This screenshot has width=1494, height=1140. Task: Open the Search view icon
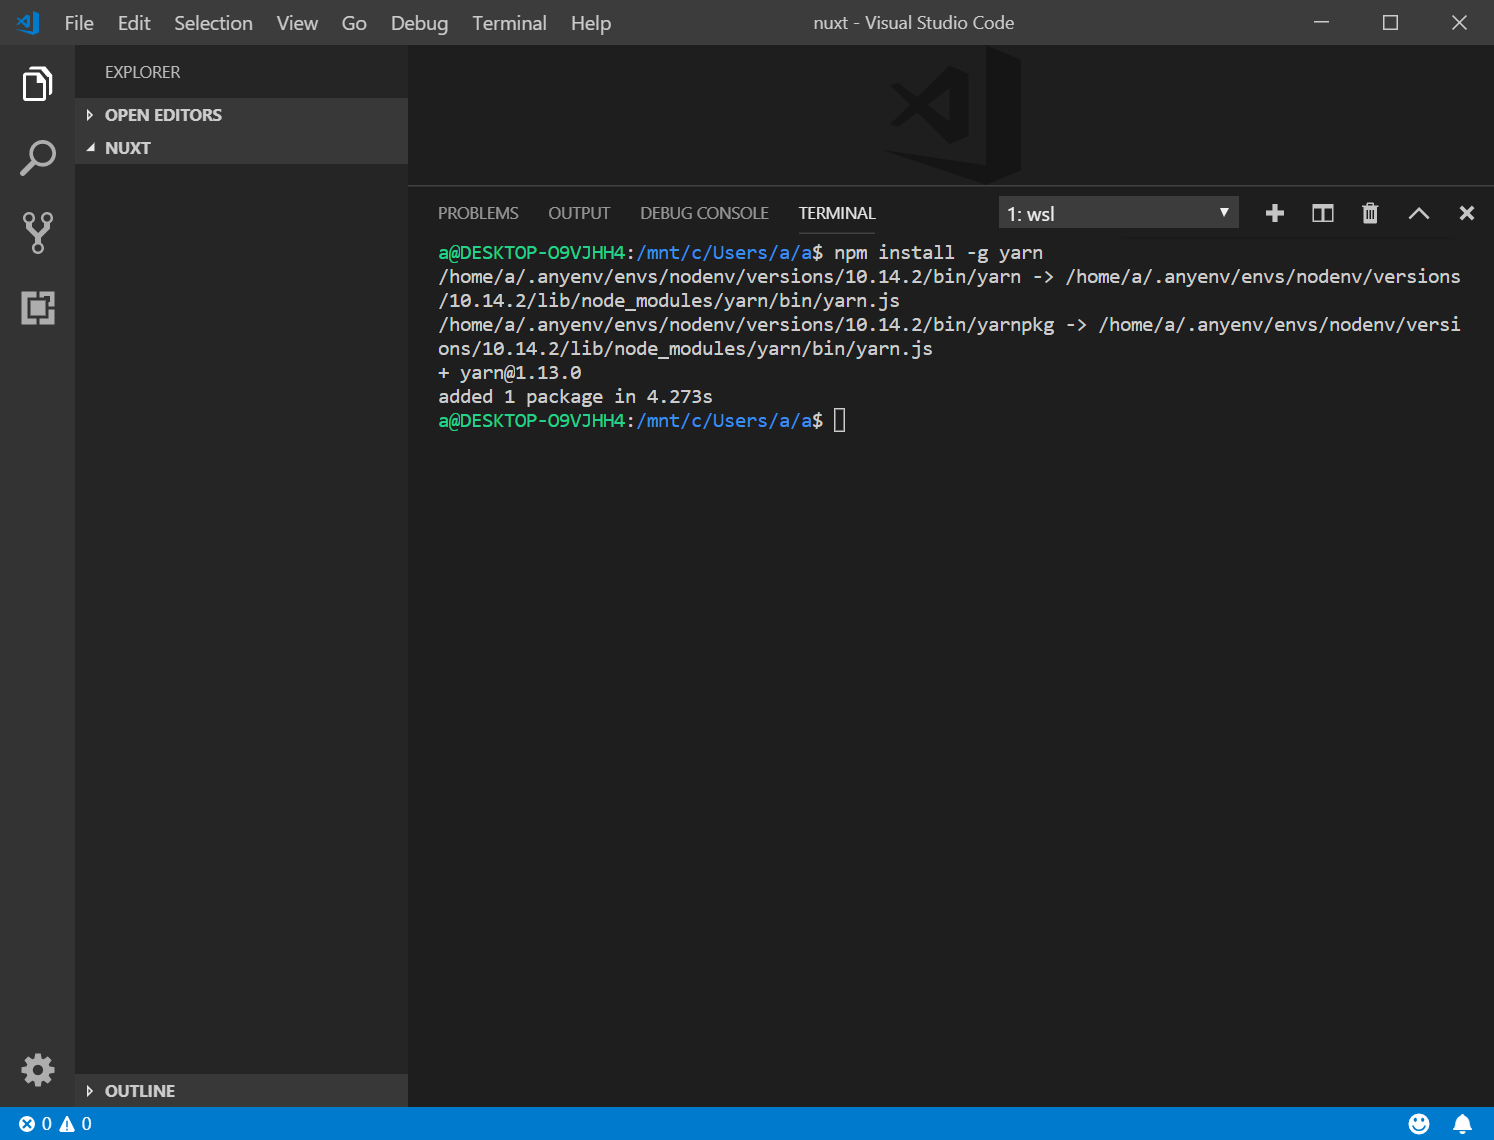click(x=37, y=158)
